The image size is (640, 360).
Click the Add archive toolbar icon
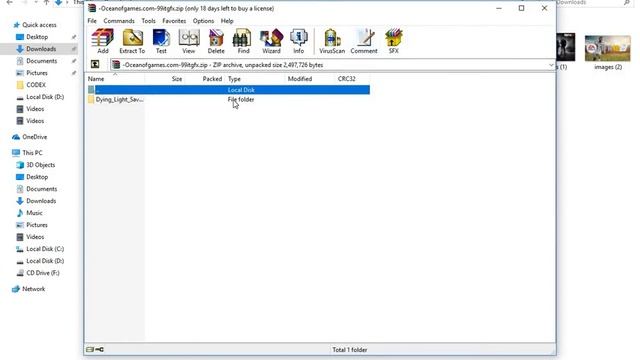tap(102, 41)
